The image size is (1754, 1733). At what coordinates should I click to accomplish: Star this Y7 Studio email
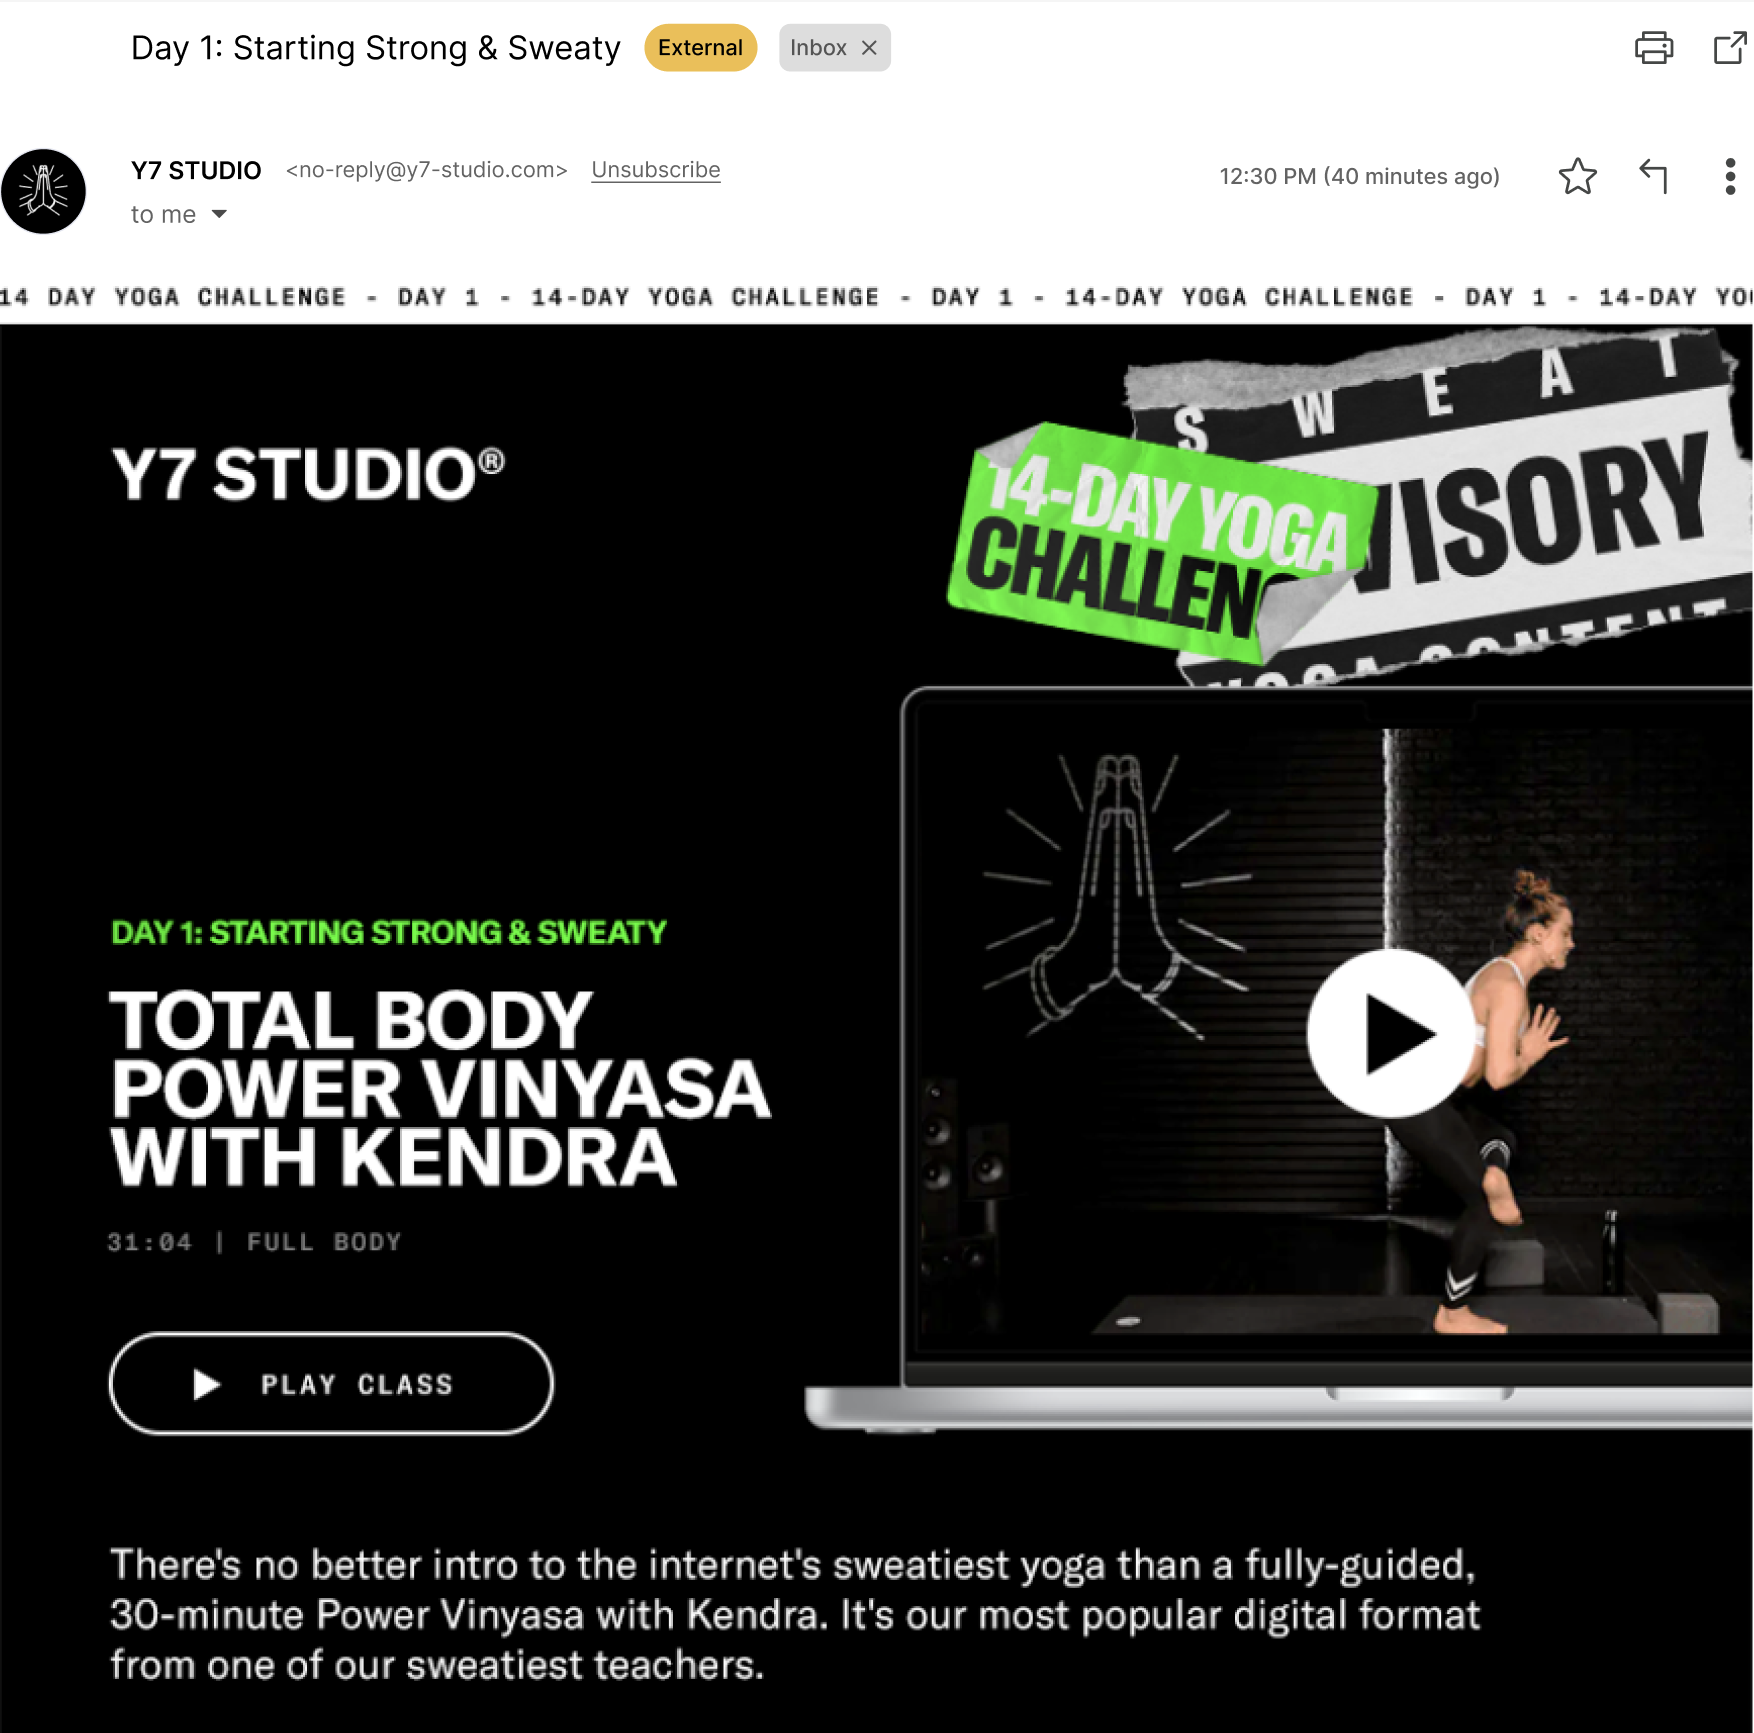point(1577,177)
